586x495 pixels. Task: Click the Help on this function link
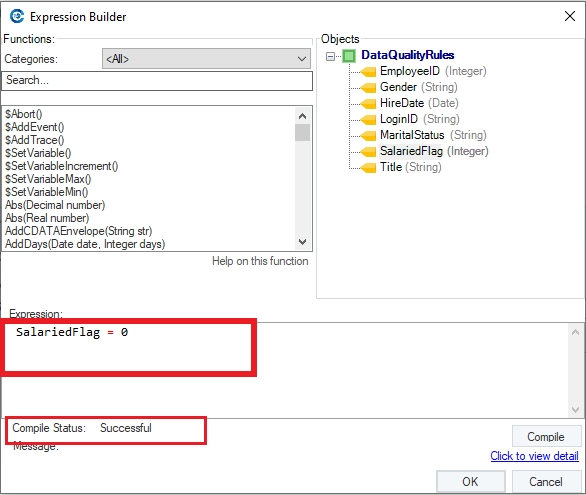(260, 261)
